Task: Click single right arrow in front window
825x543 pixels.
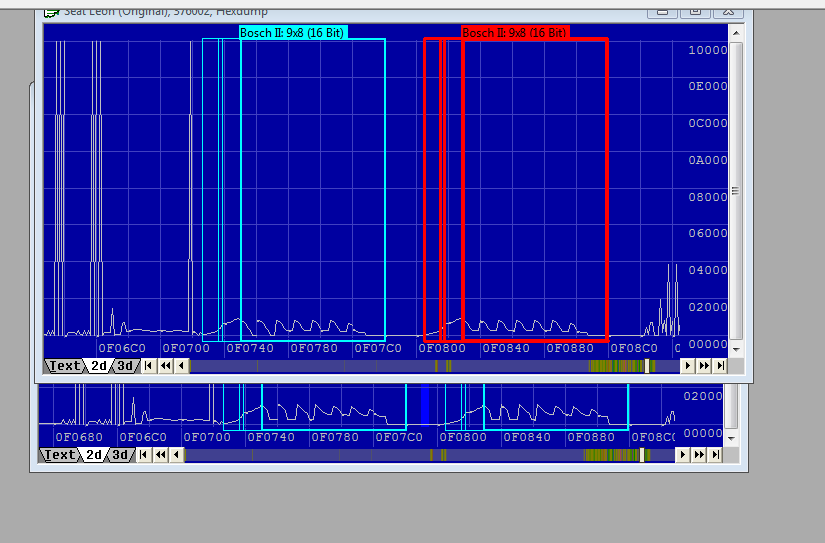Action: (687, 366)
